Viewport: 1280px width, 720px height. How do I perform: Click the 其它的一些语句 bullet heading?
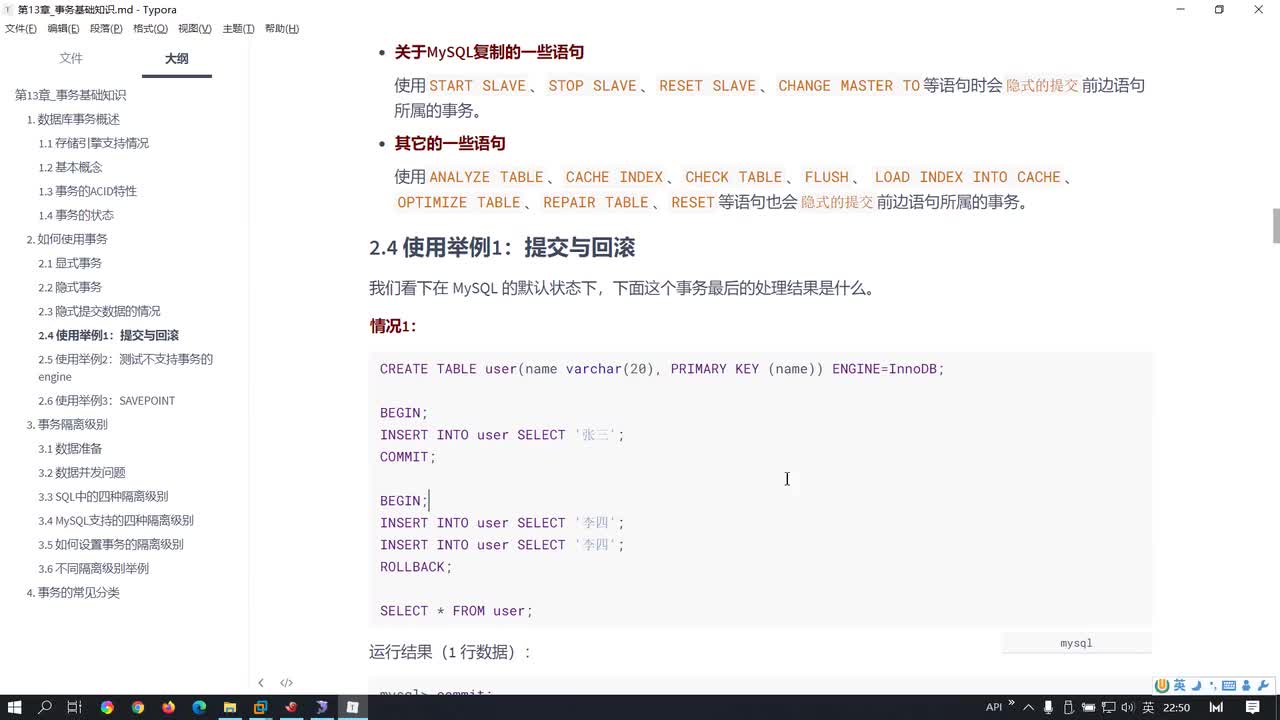pyautogui.click(x=449, y=144)
